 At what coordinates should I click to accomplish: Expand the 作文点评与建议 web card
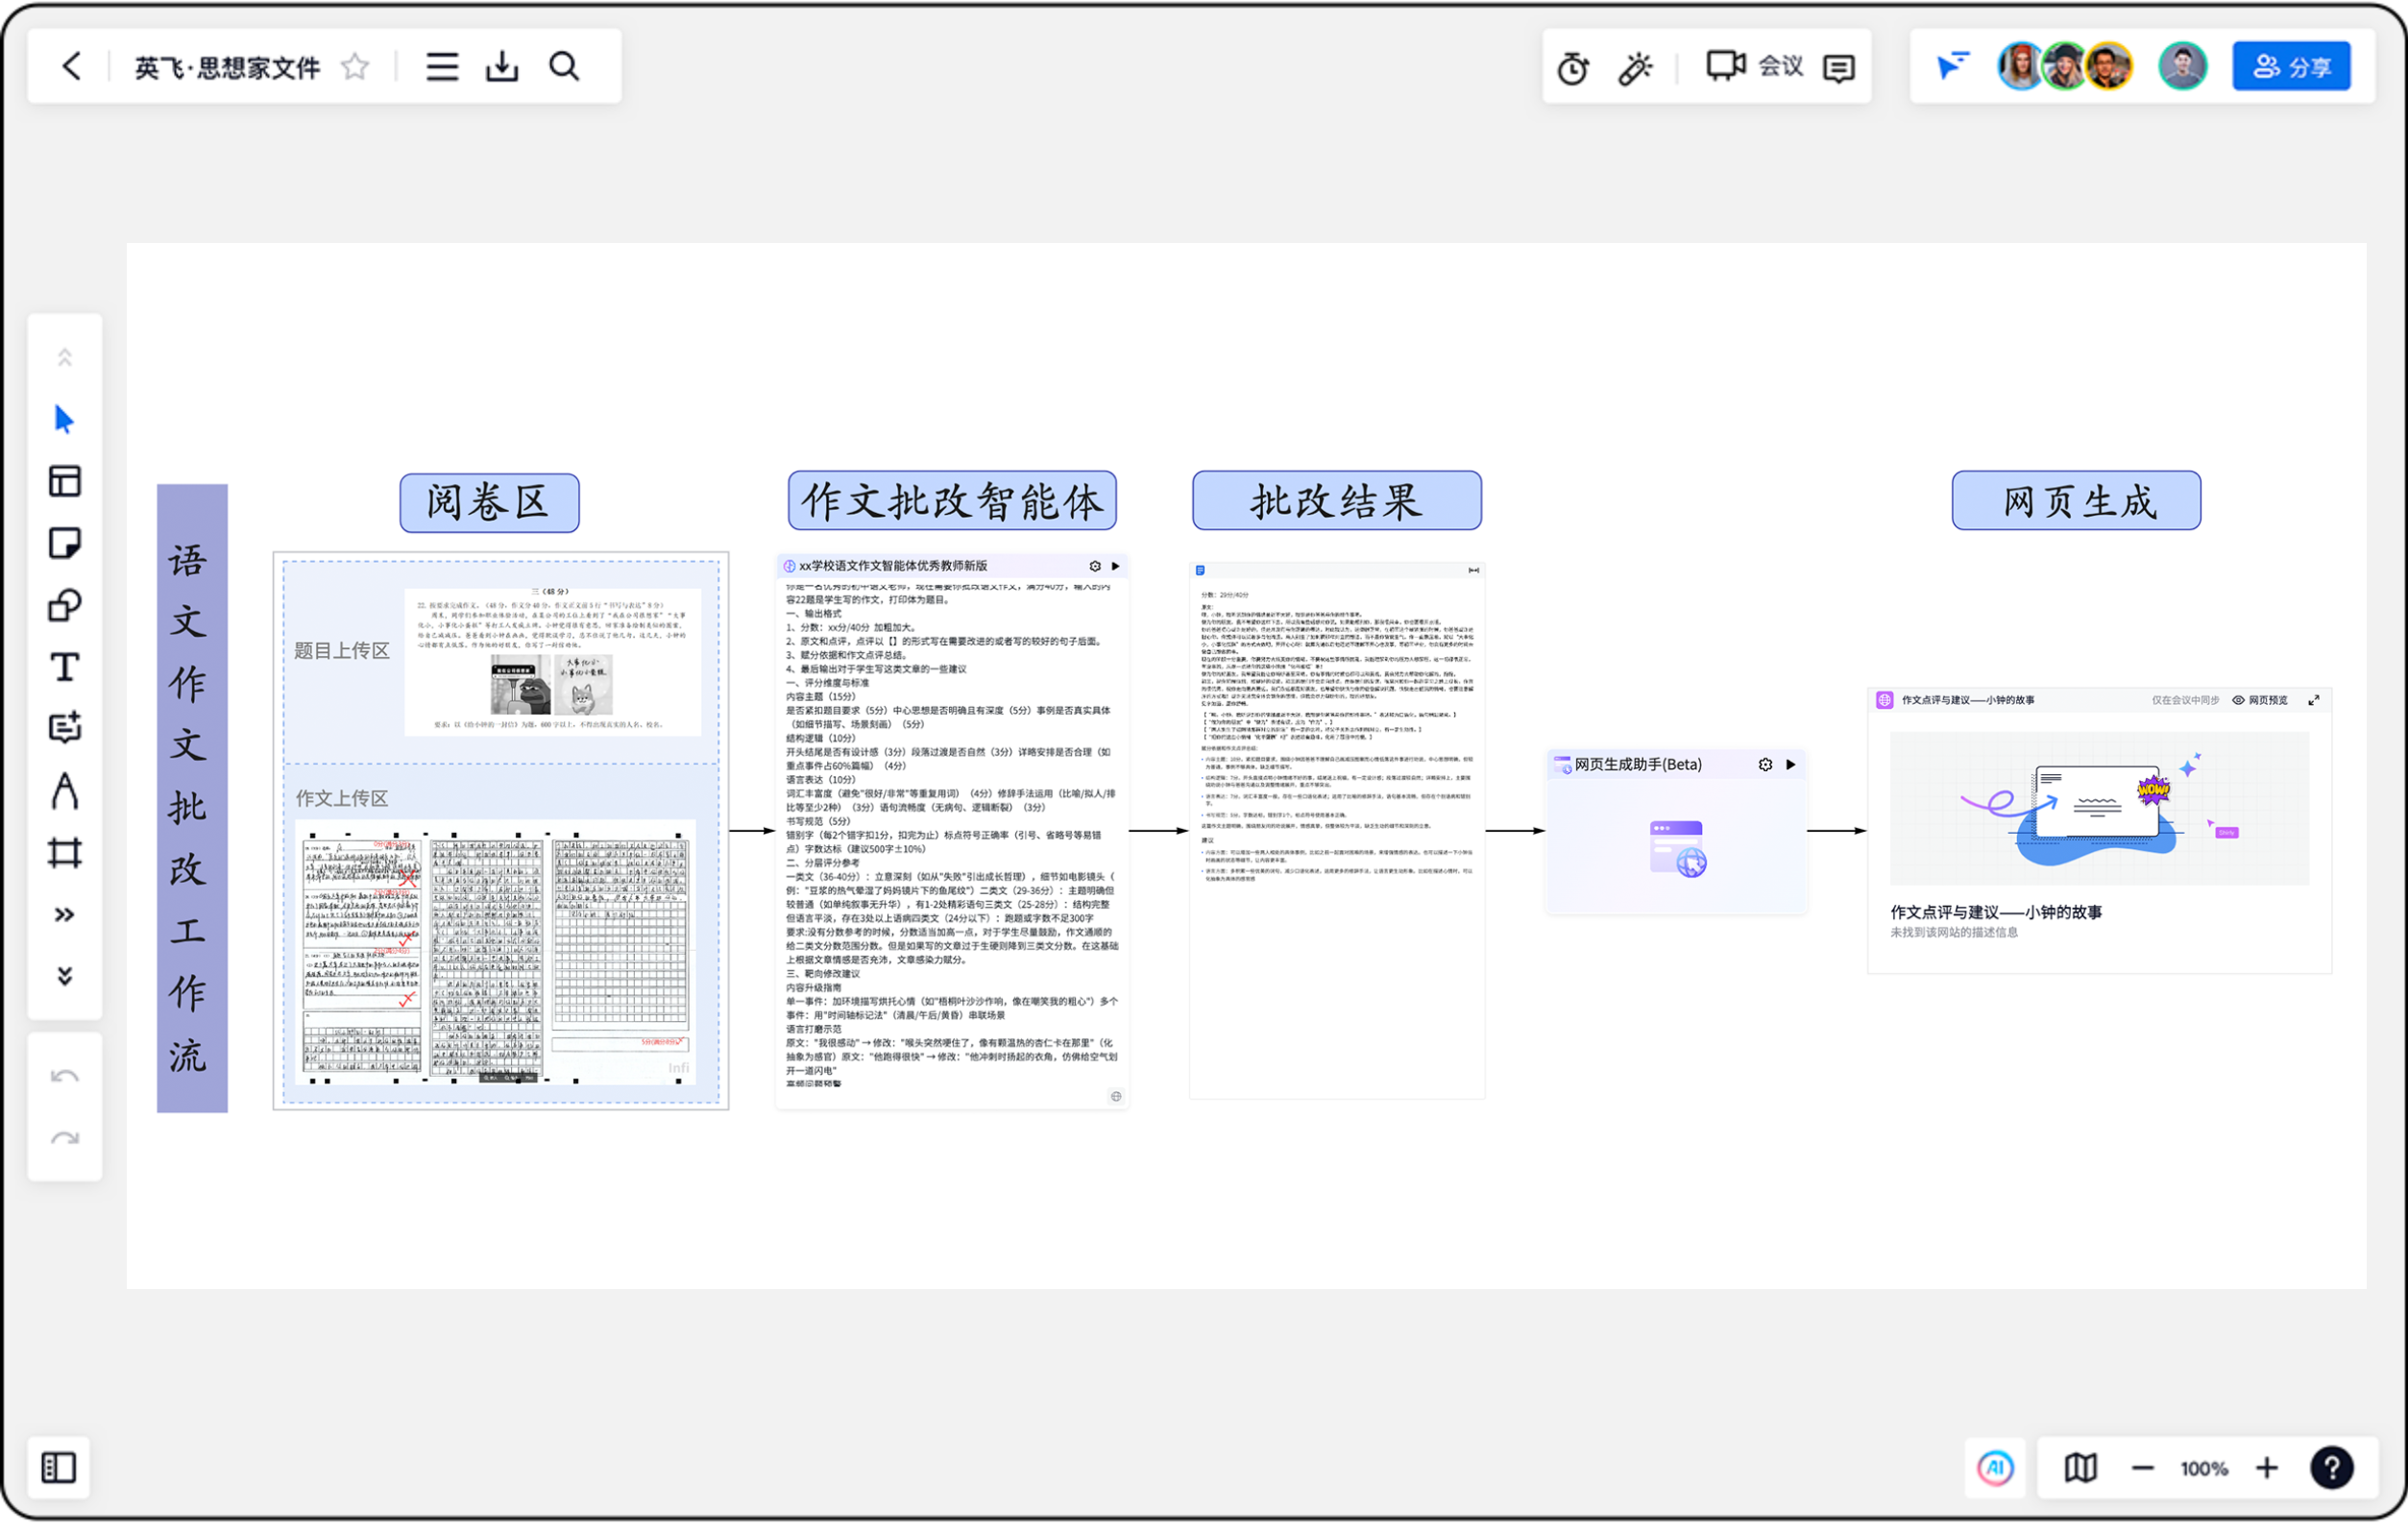point(2313,701)
